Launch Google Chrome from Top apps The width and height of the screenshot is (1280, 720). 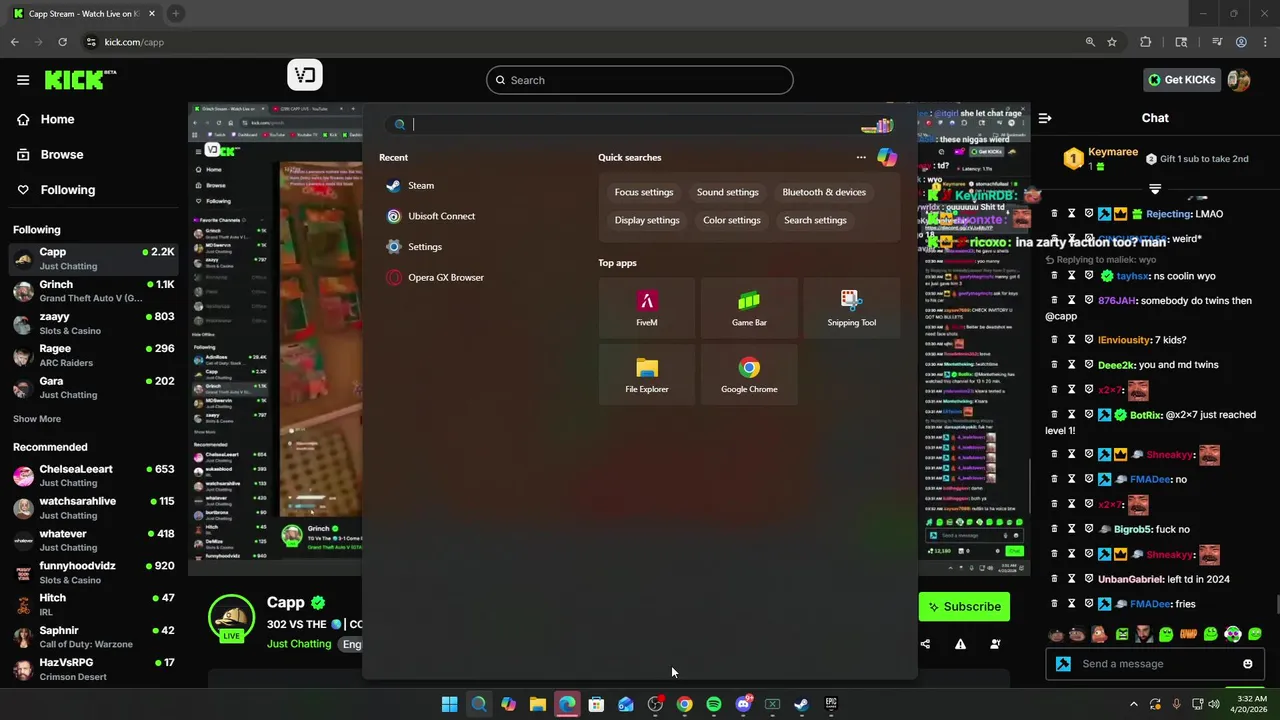749,376
